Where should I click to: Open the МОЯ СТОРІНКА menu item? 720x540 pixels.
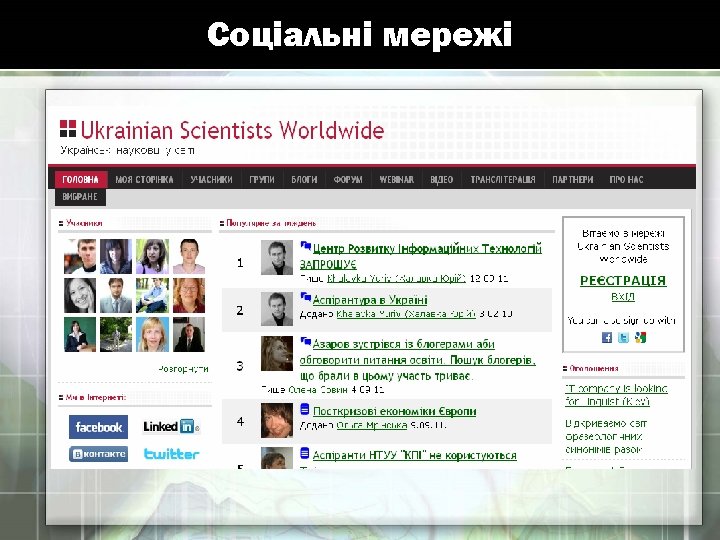[x=144, y=180]
